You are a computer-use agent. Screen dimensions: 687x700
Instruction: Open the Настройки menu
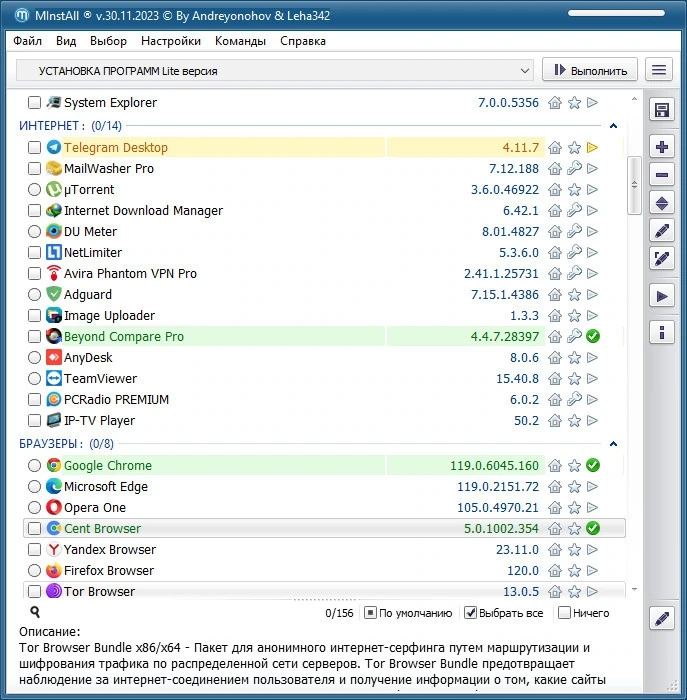(171, 41)
